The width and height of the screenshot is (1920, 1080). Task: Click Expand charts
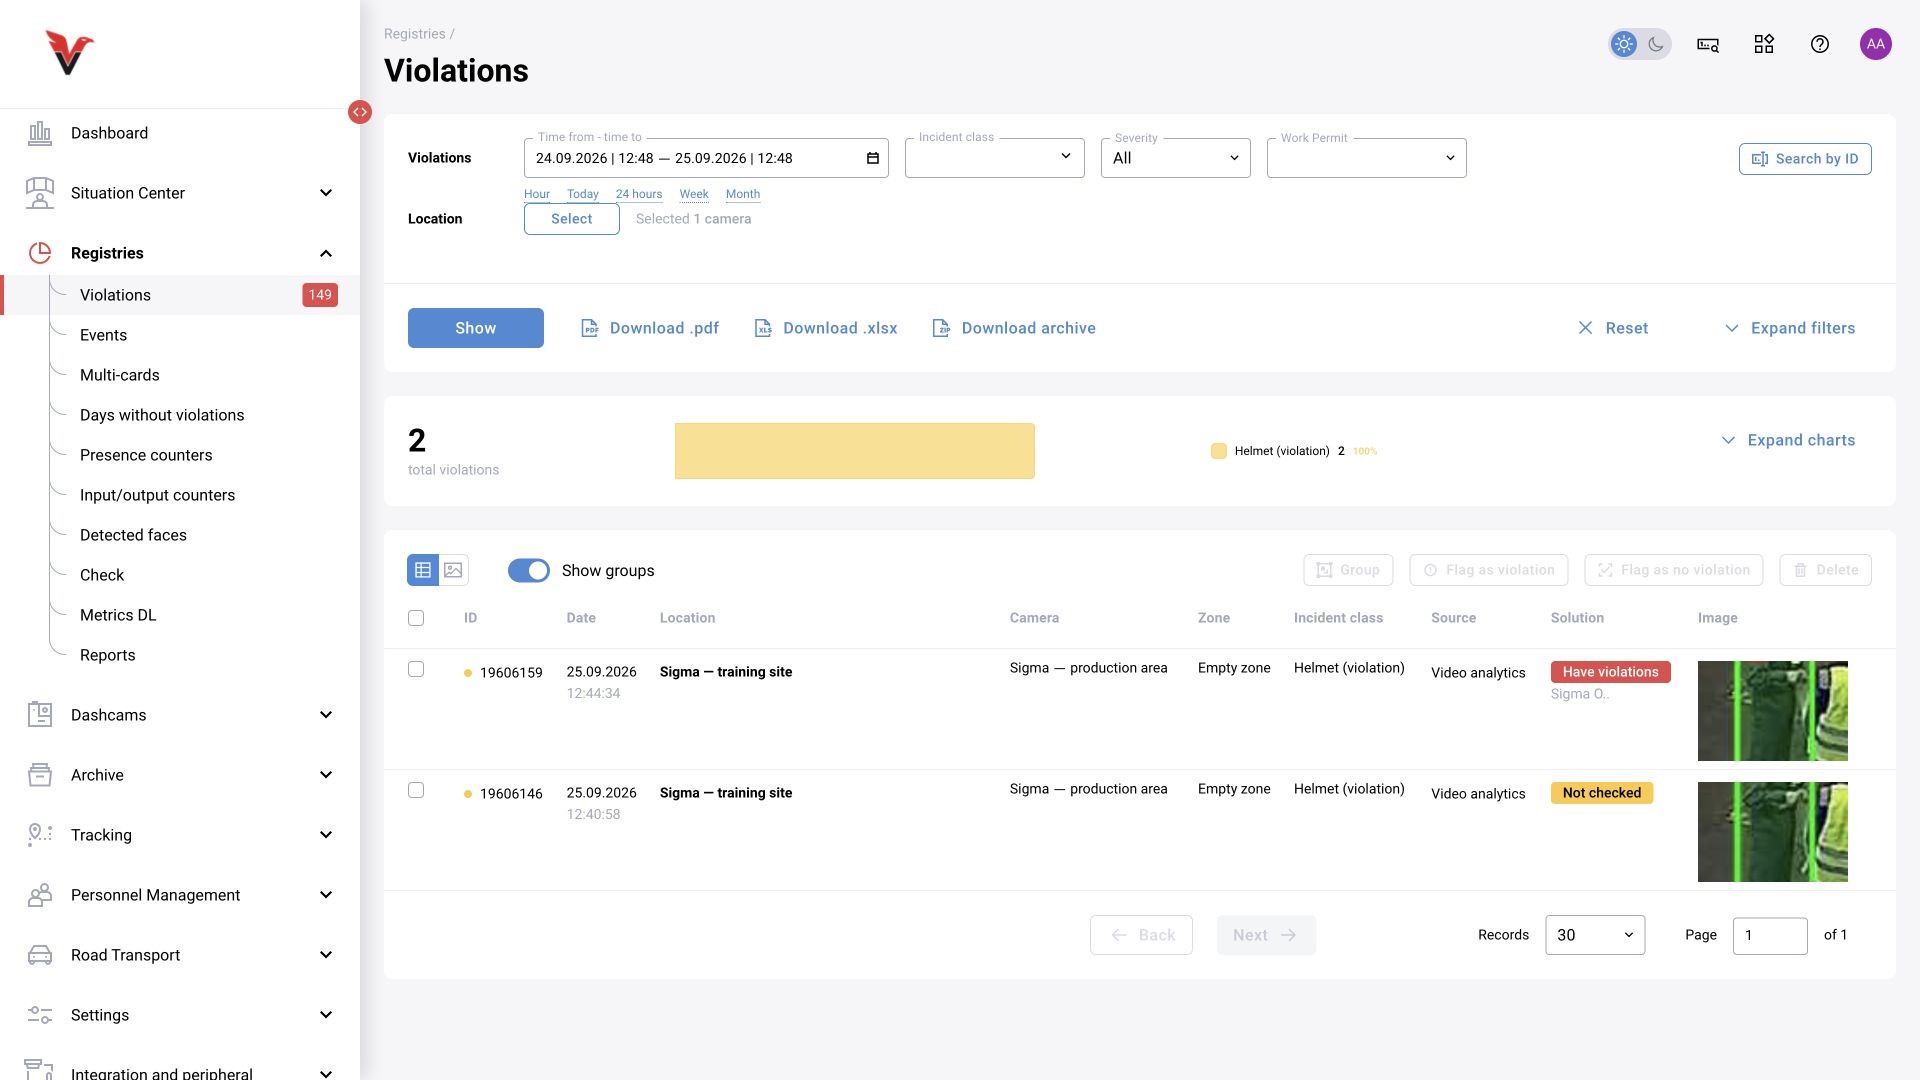tap(1788, 440)
